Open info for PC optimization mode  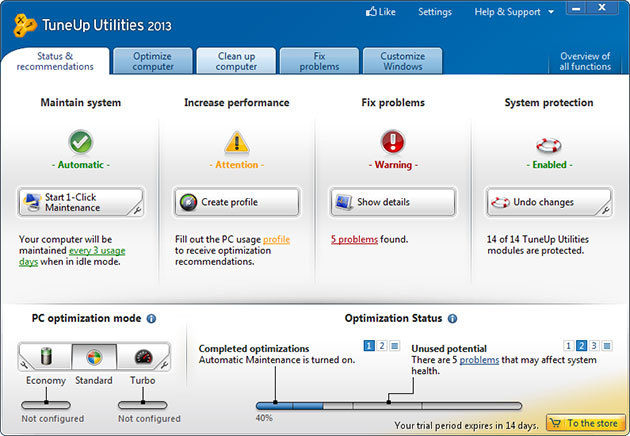pyautogui.click(x=151, y=319)
